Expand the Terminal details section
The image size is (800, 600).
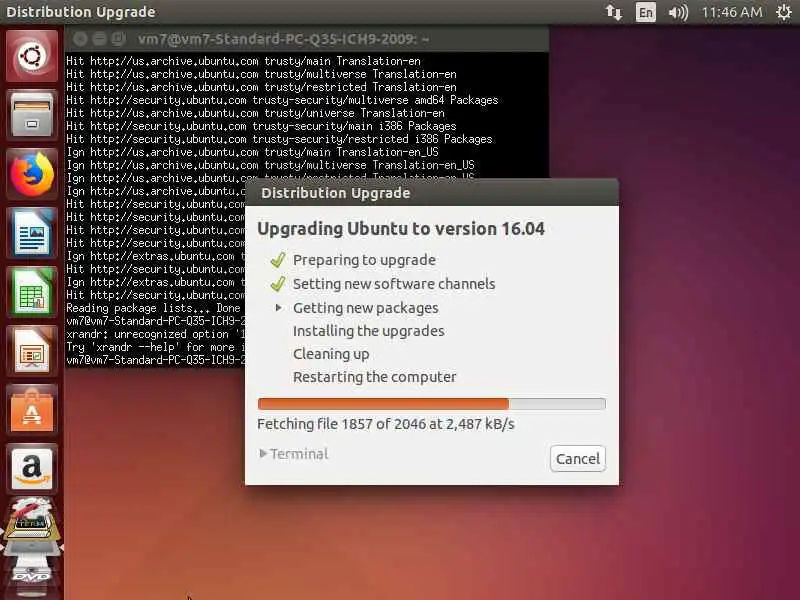point(294,454)
